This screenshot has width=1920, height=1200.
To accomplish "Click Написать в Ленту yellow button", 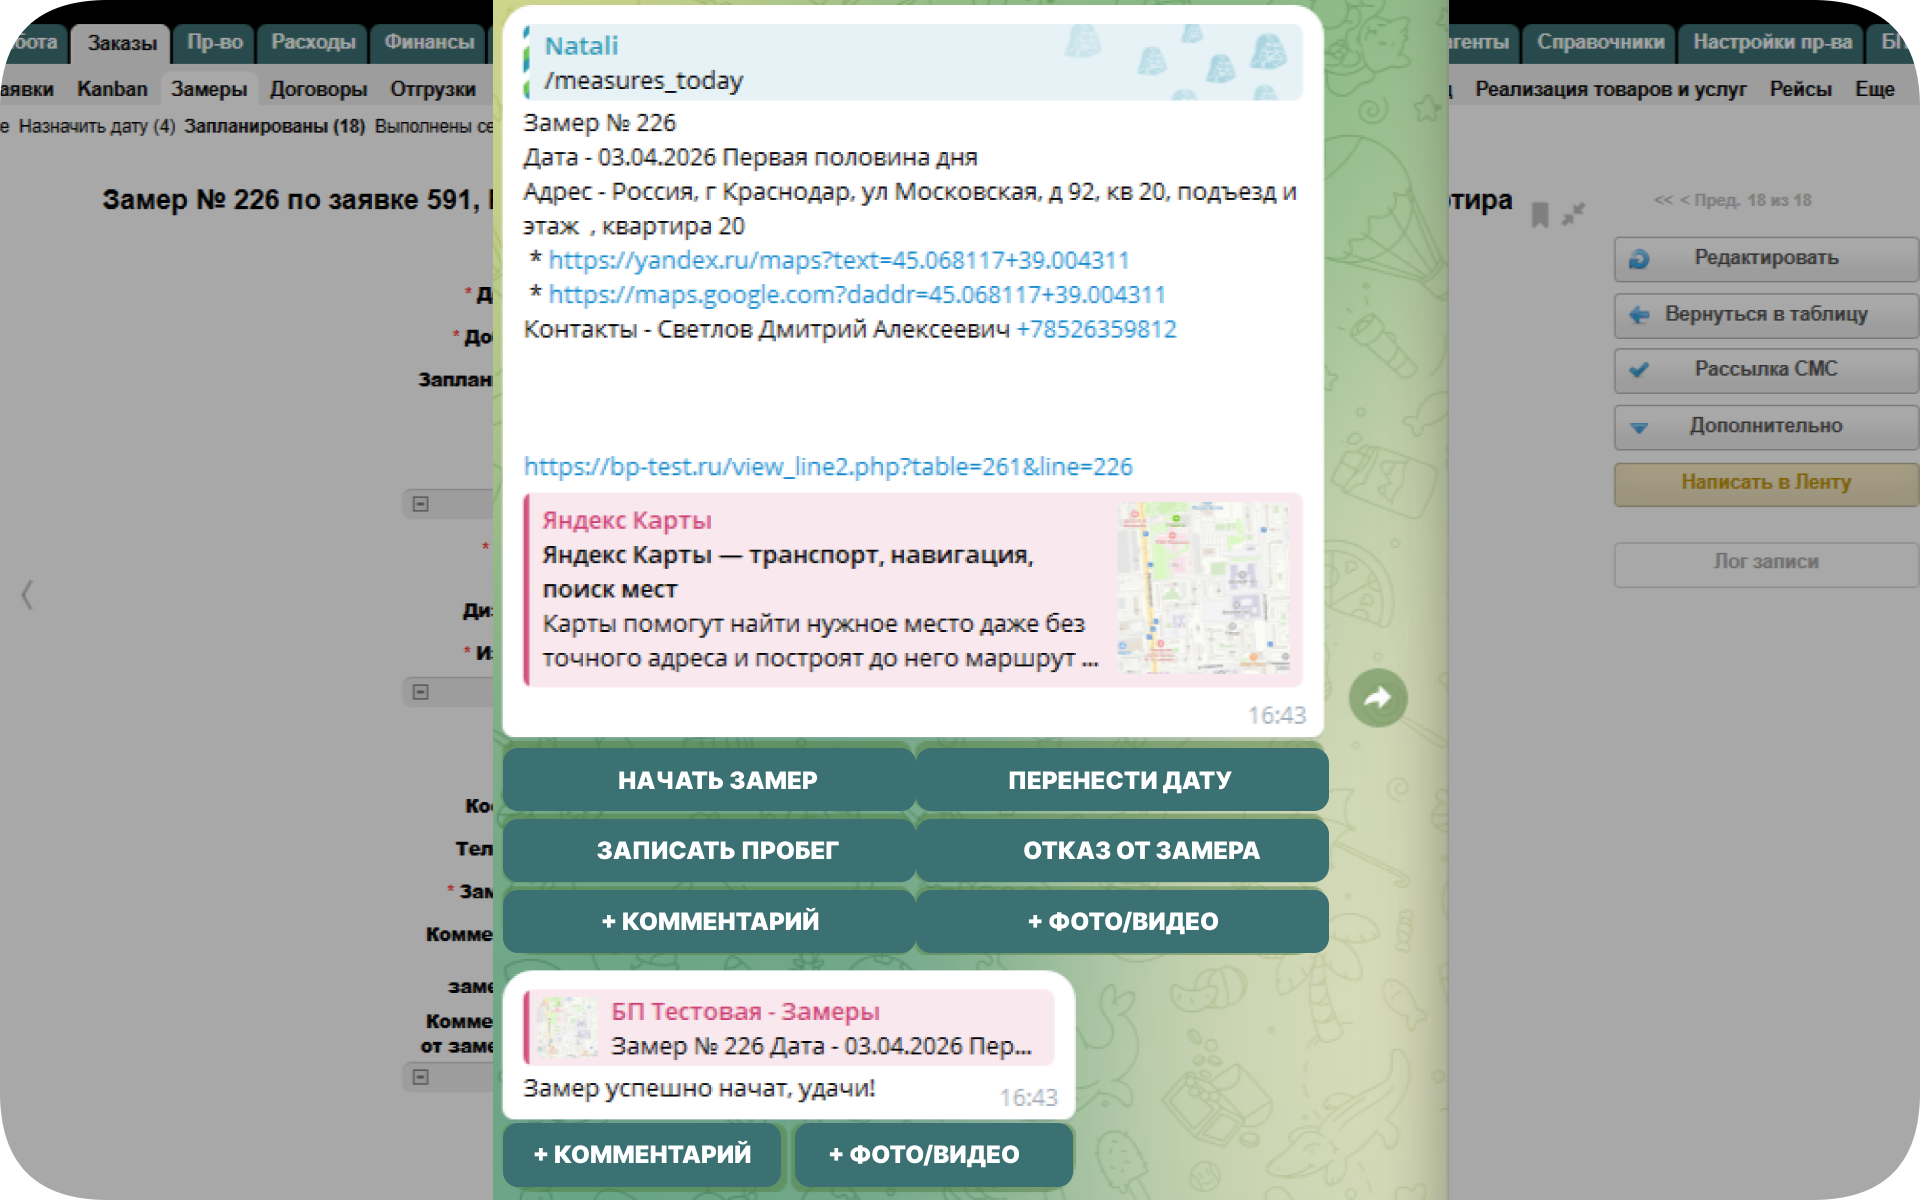I will [x=1765, y=483].
